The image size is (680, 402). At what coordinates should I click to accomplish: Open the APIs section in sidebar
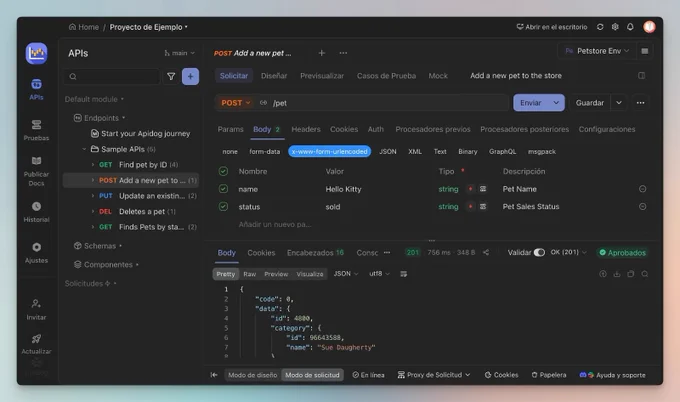tap(36, 89)
